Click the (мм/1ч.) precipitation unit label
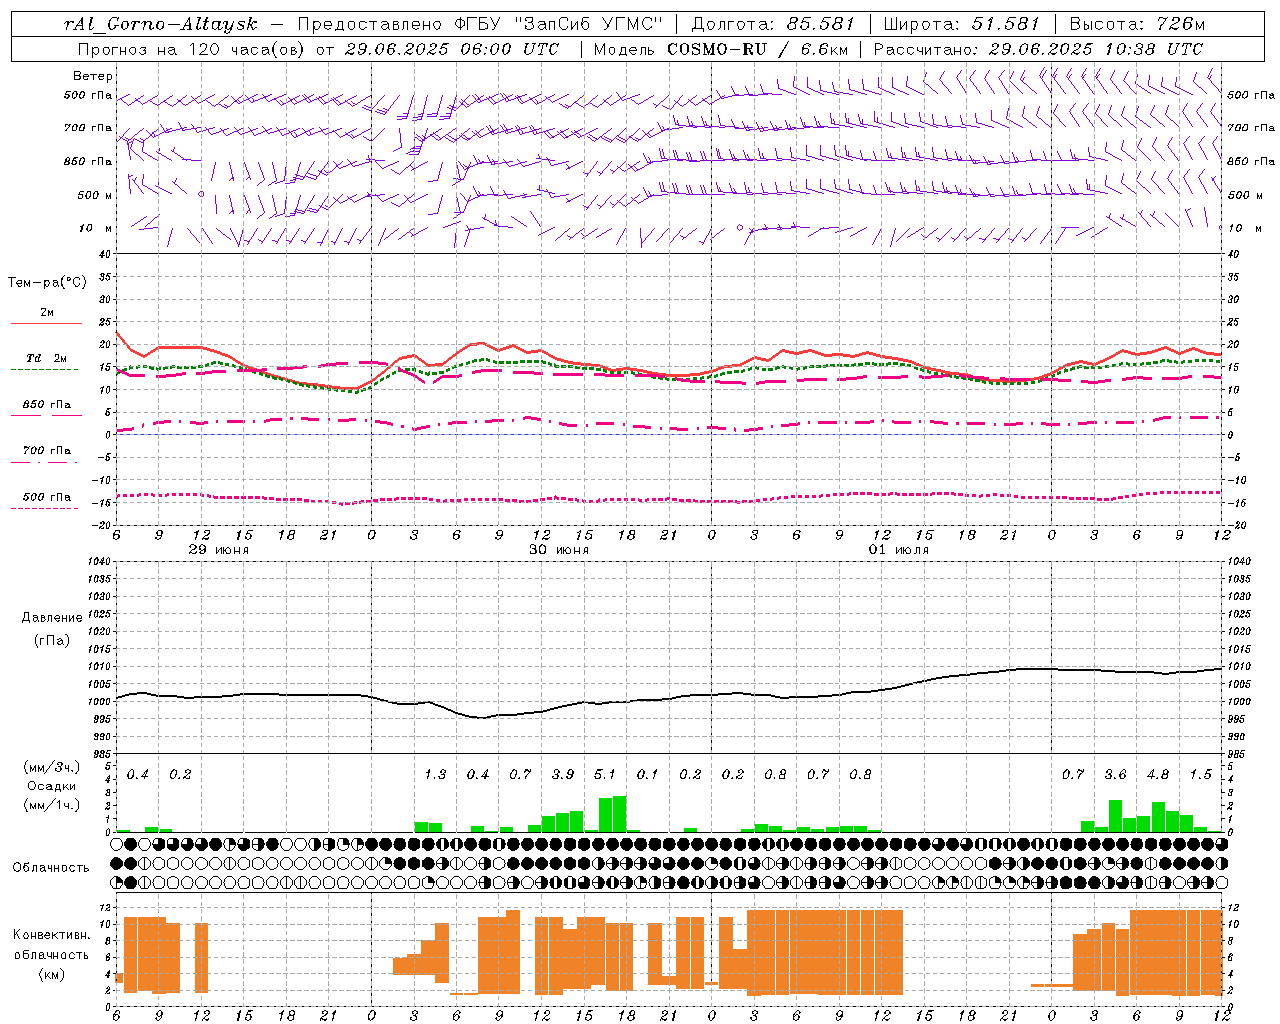This screenshot has width=1280, height=1024. (51, 805)
